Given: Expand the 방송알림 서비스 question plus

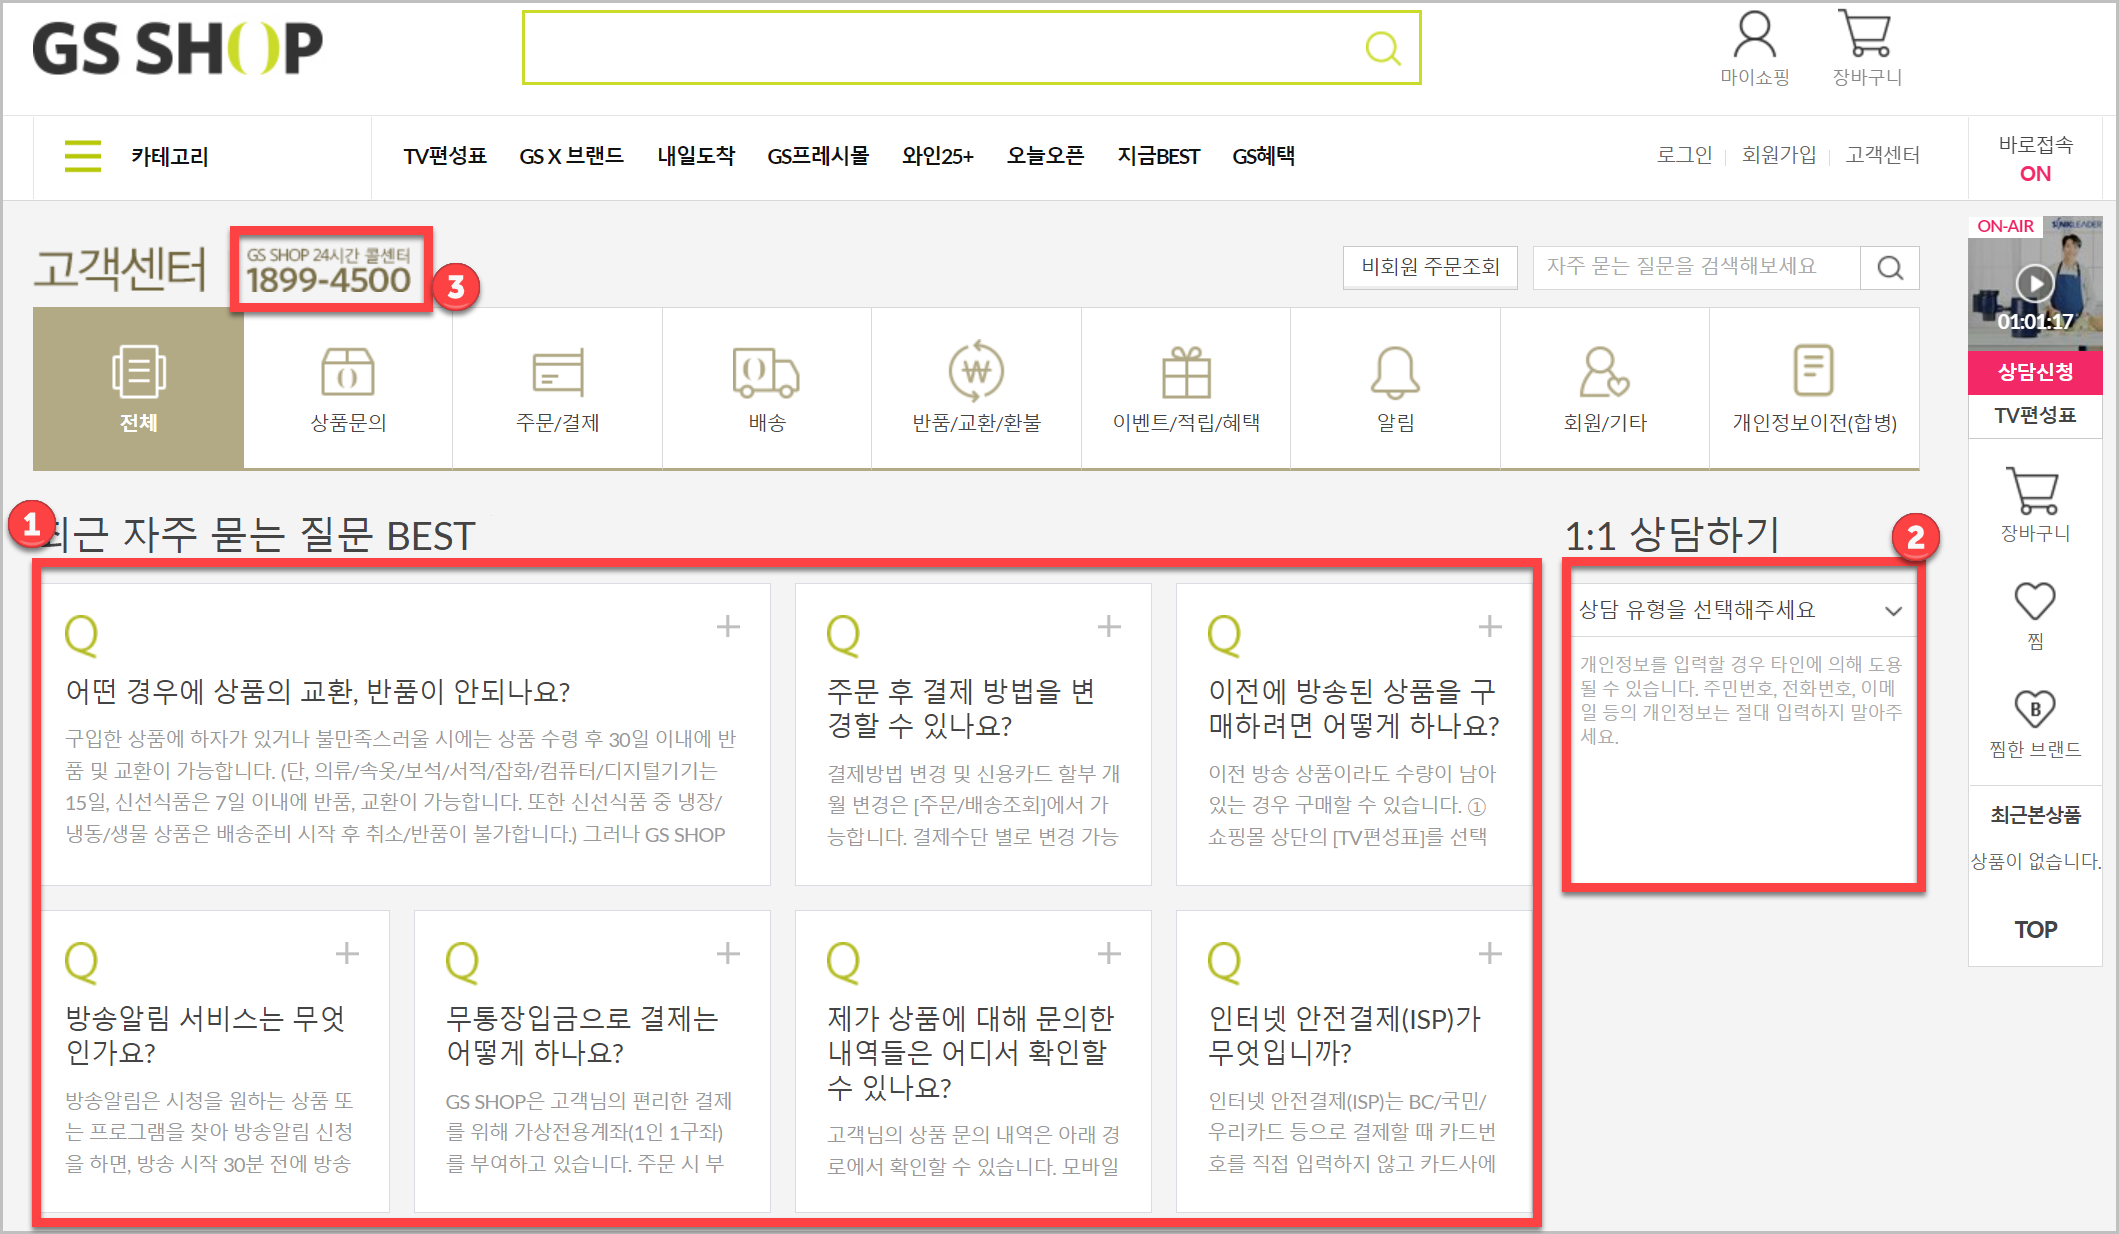Looking at the screenshot, I should [347, 954].
